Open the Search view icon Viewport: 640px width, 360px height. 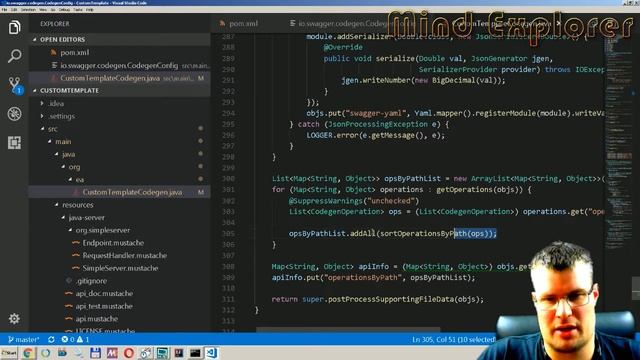click(x=14, y=56)
